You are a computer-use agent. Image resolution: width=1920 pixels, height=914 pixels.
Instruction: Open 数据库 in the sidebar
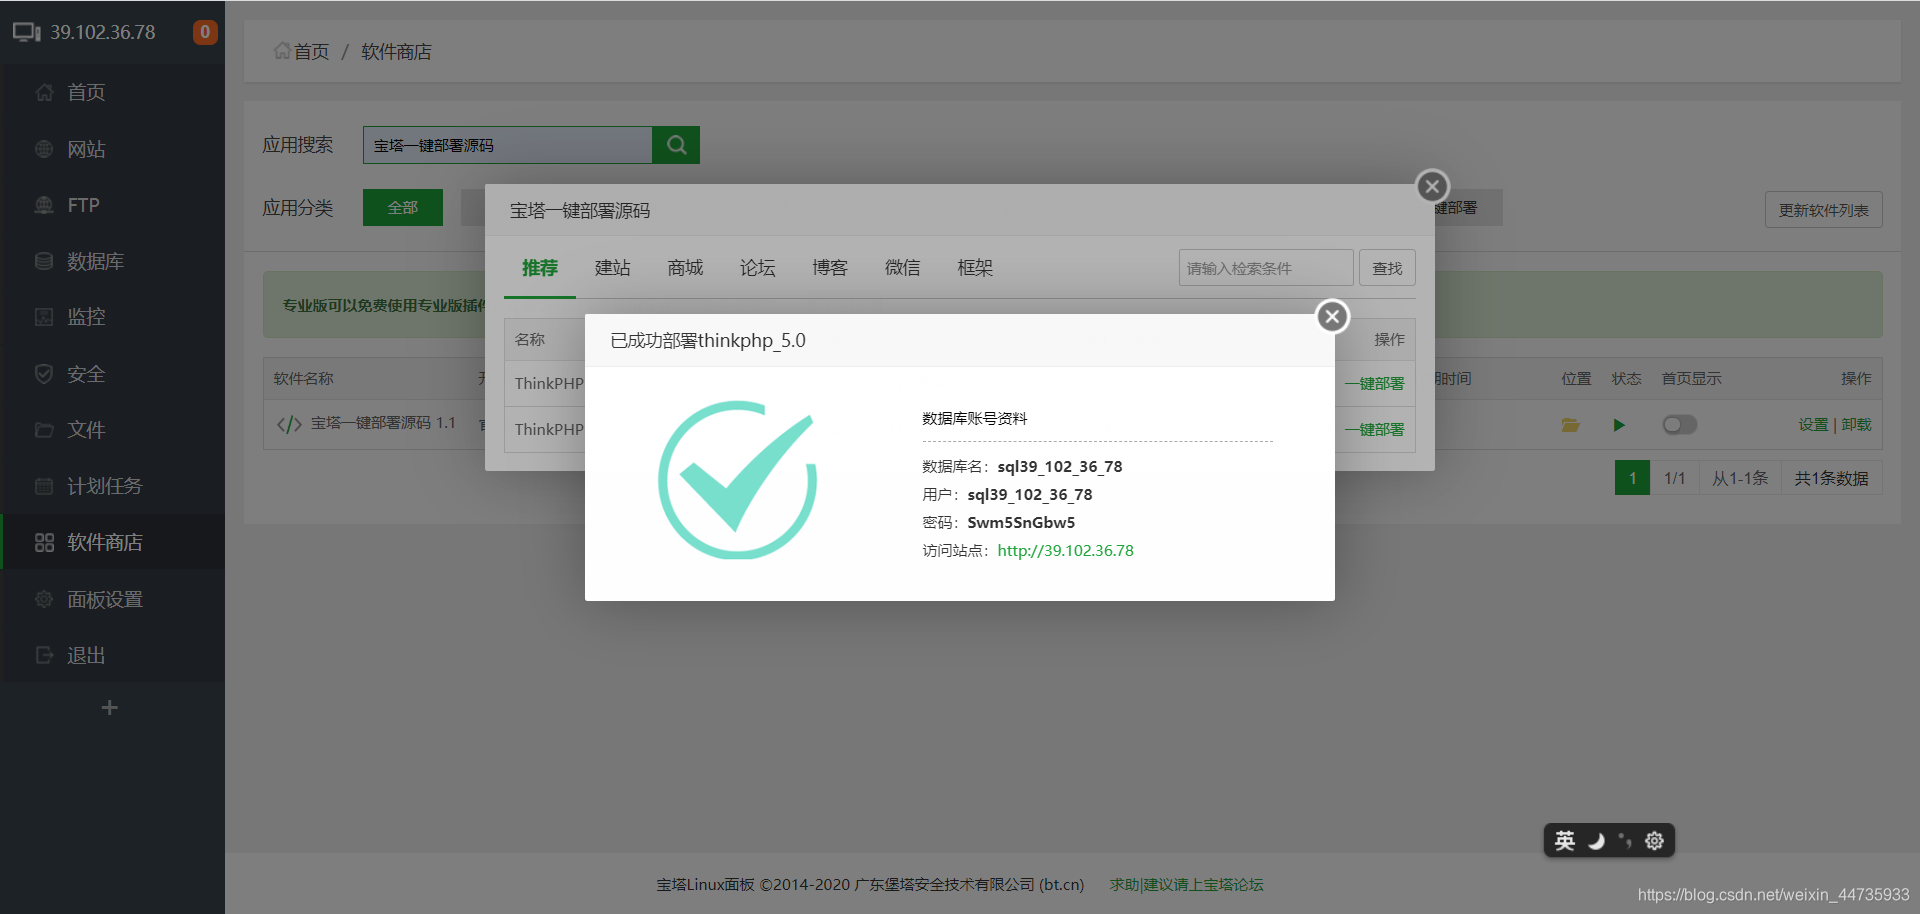click(x=112, y=261)
